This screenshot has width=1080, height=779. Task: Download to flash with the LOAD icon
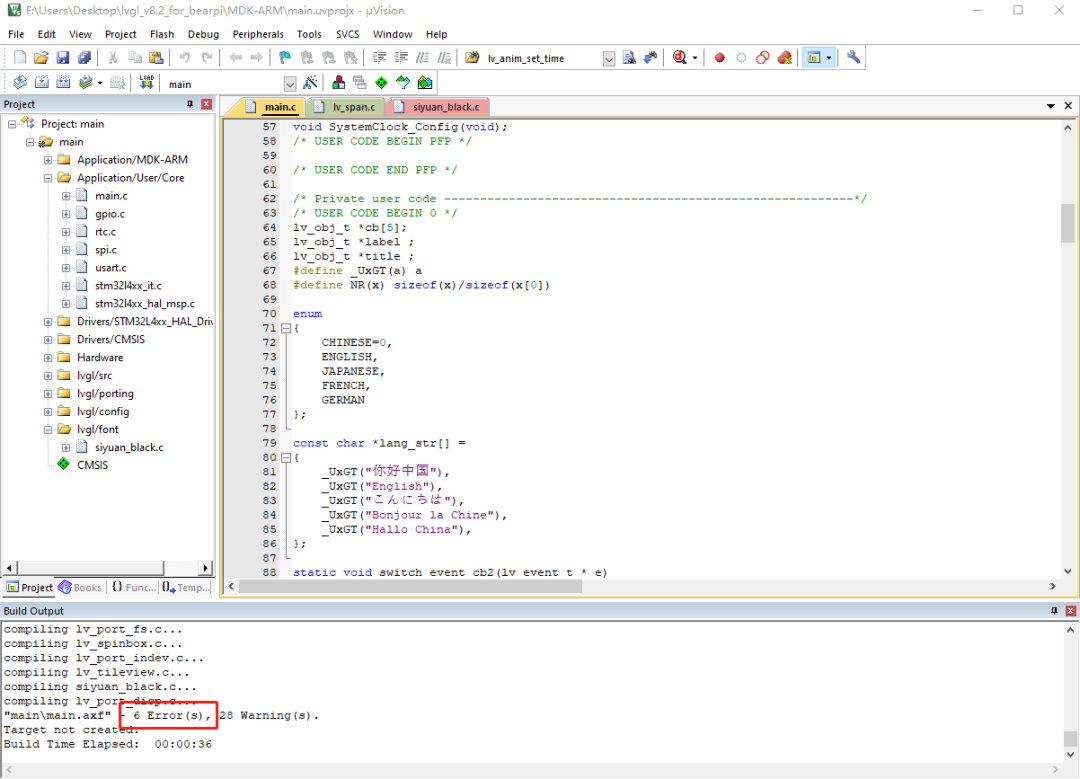click(x=147, y=83)
